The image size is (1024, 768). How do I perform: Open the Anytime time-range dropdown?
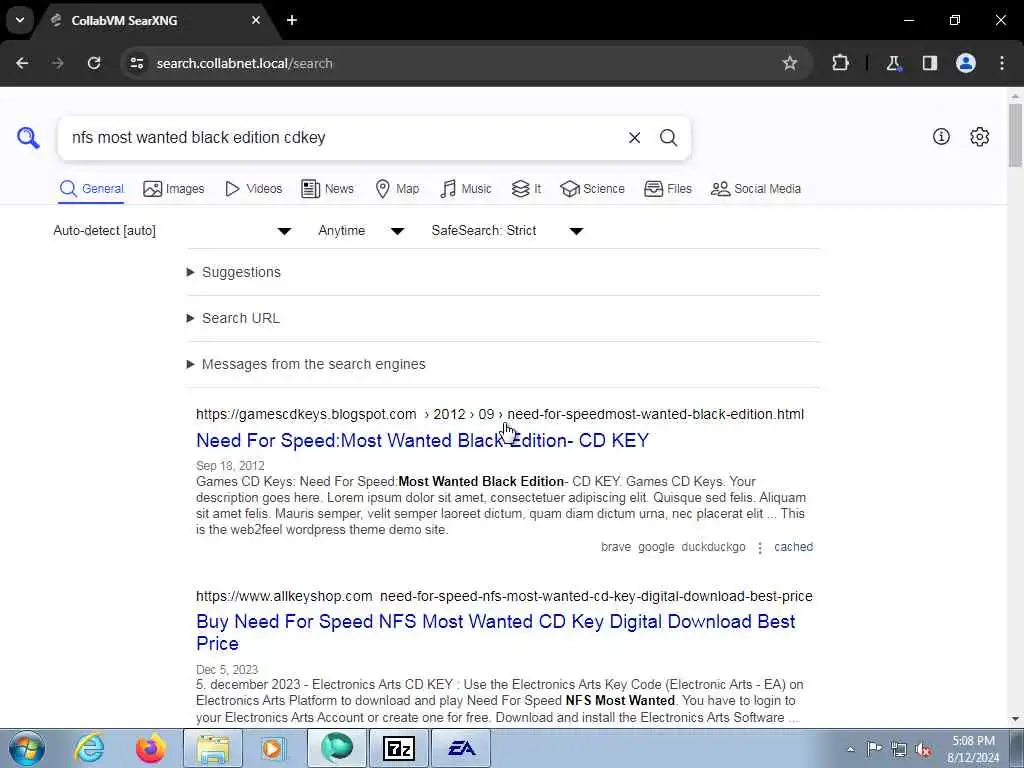pyautogui.click(x=361, y=231)
